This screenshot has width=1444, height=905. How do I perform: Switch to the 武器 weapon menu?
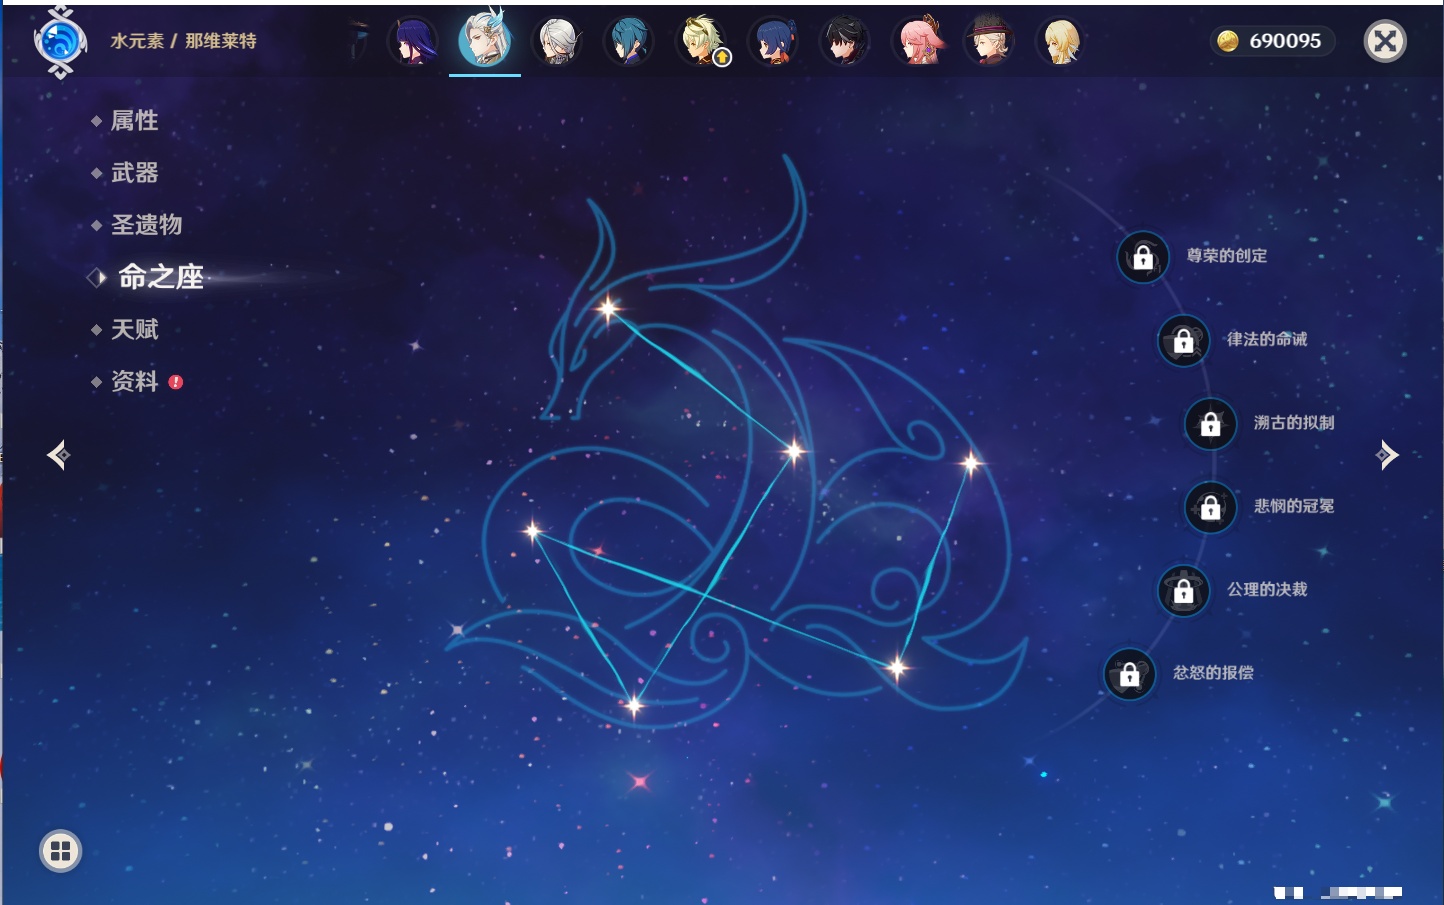point(134,173)
